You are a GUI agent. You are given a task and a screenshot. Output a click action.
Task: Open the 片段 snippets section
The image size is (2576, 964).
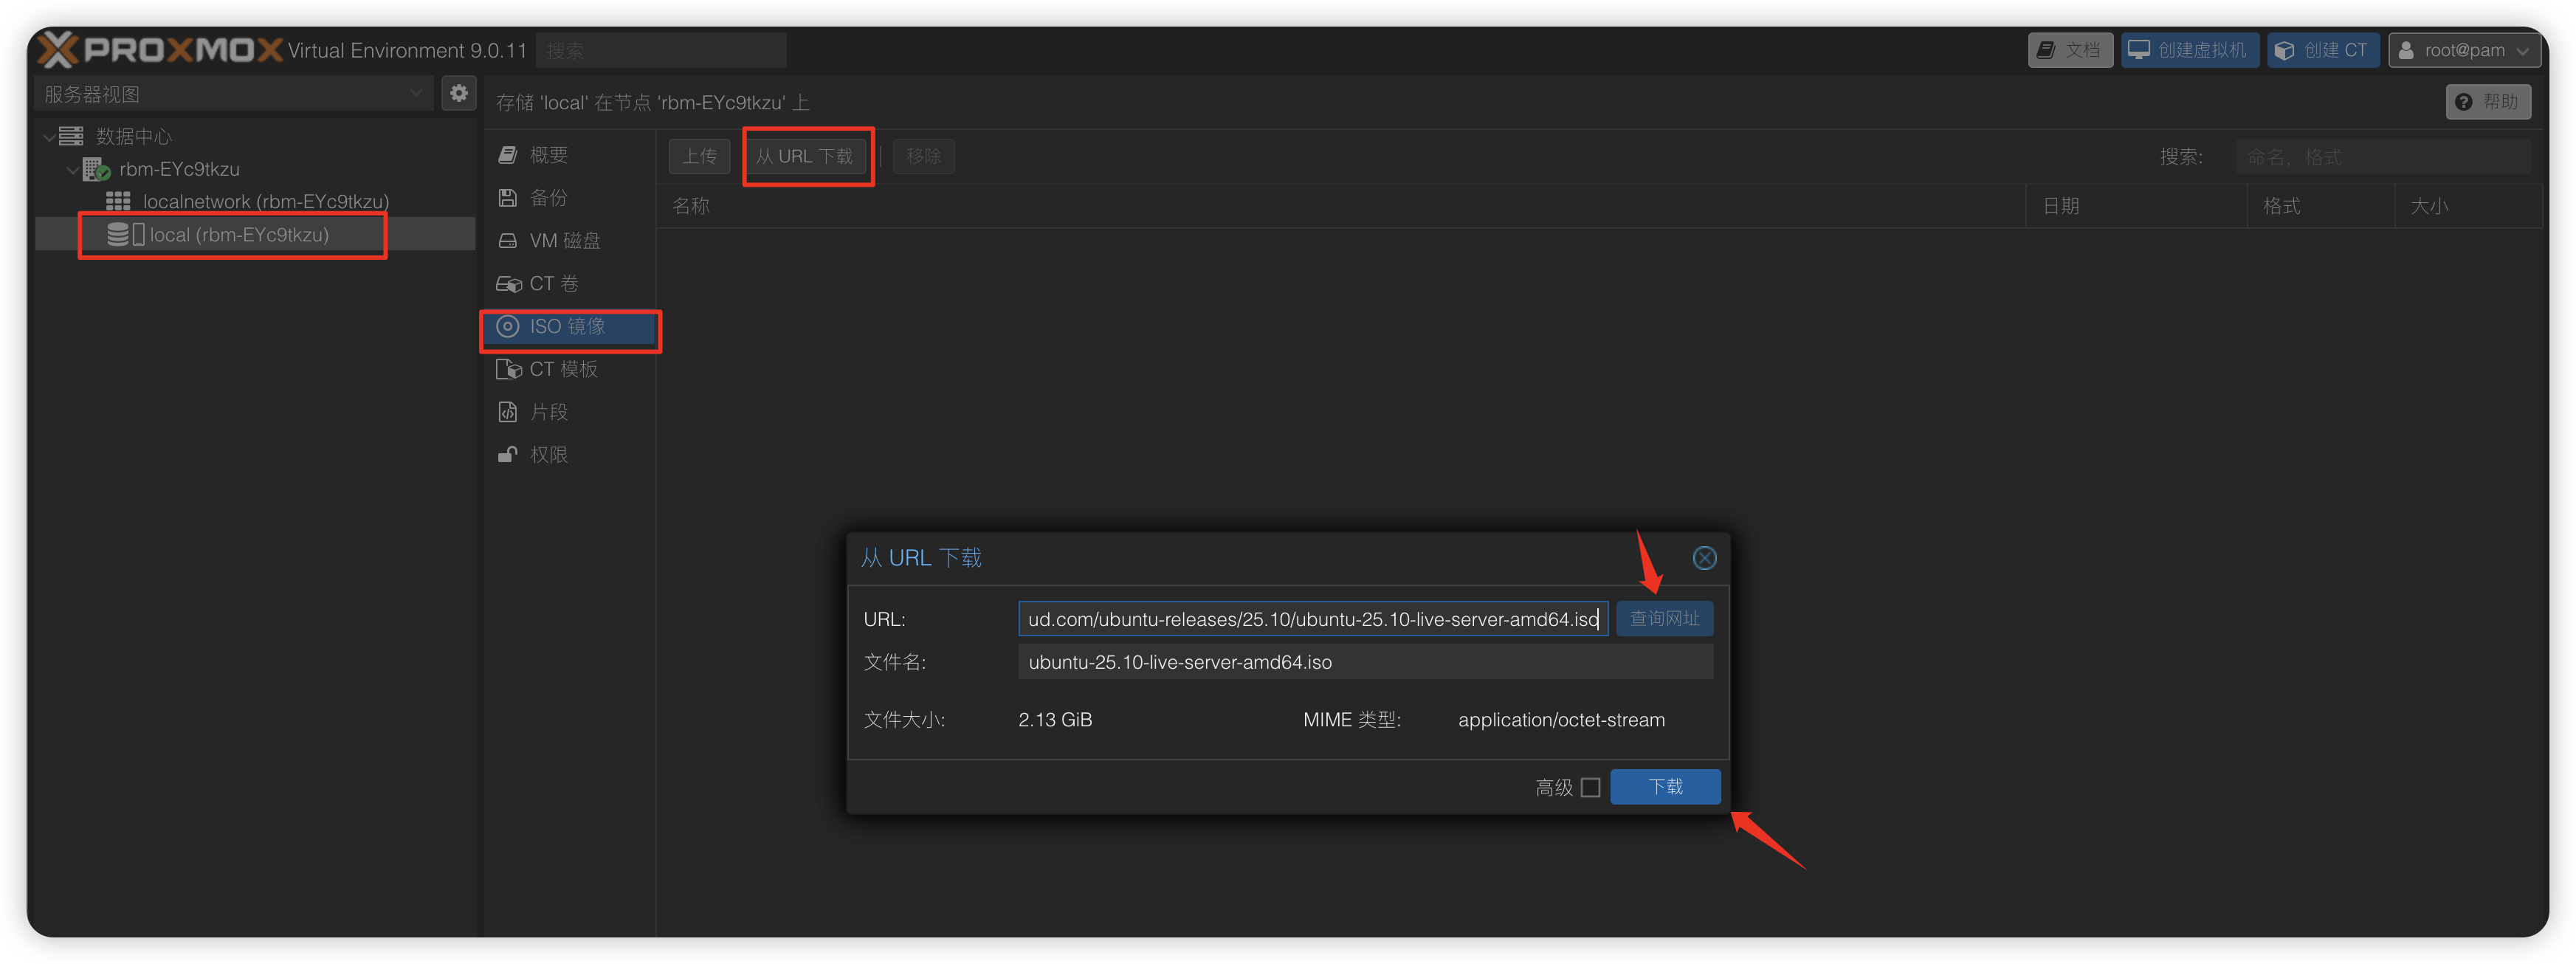click(x=548, y=412)
